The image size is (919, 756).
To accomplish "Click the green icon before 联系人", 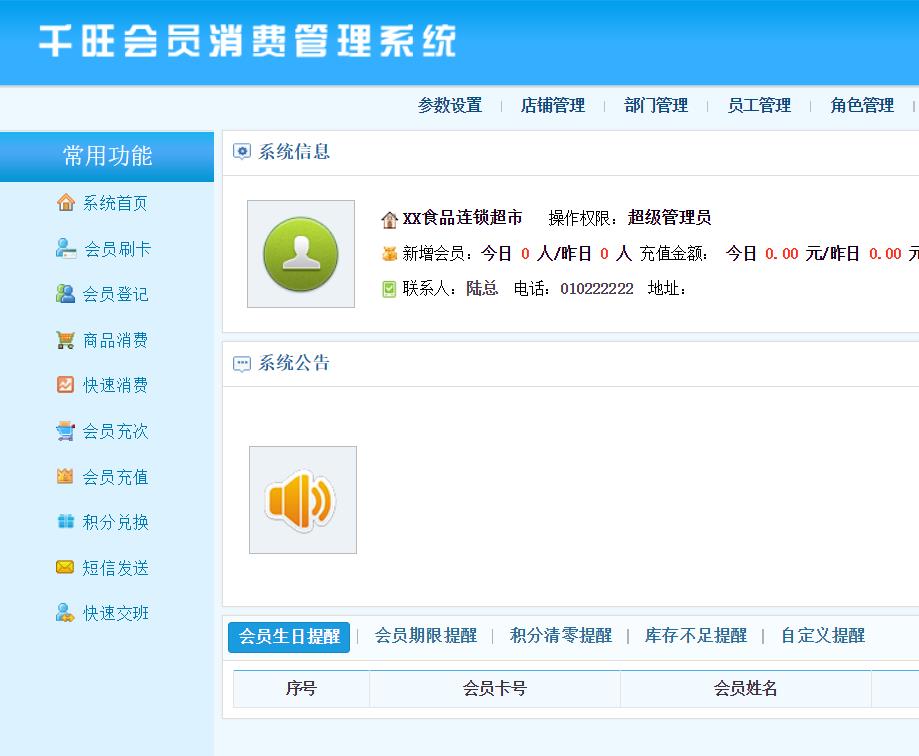I will click(x=389, y=289).
